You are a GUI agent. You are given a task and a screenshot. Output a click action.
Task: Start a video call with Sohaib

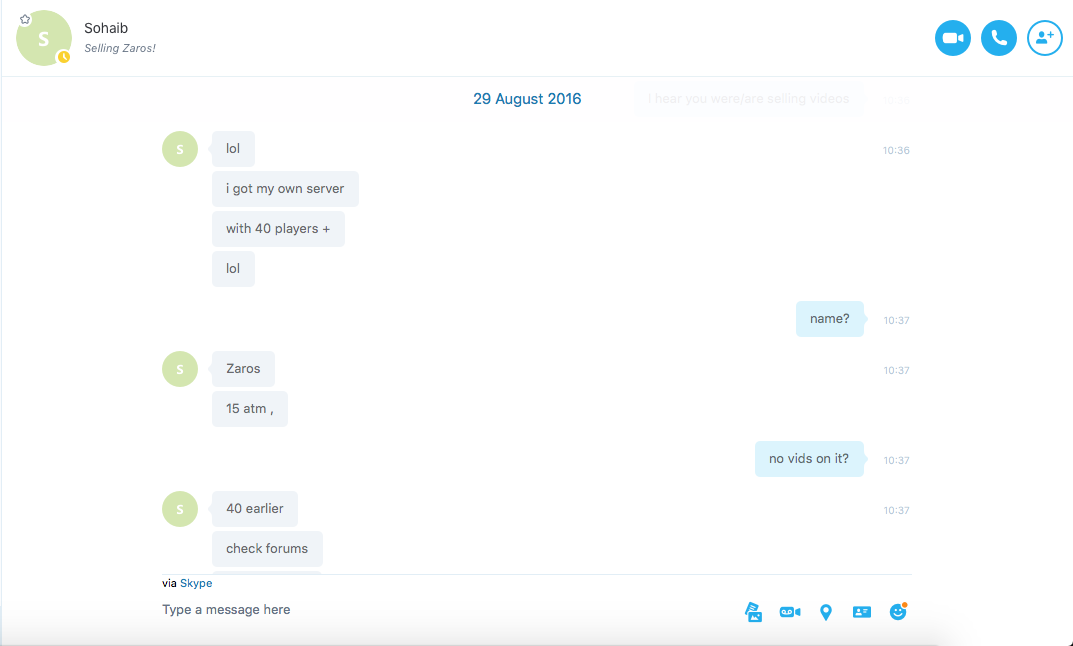pyautogui.click(x=953, y=38)
